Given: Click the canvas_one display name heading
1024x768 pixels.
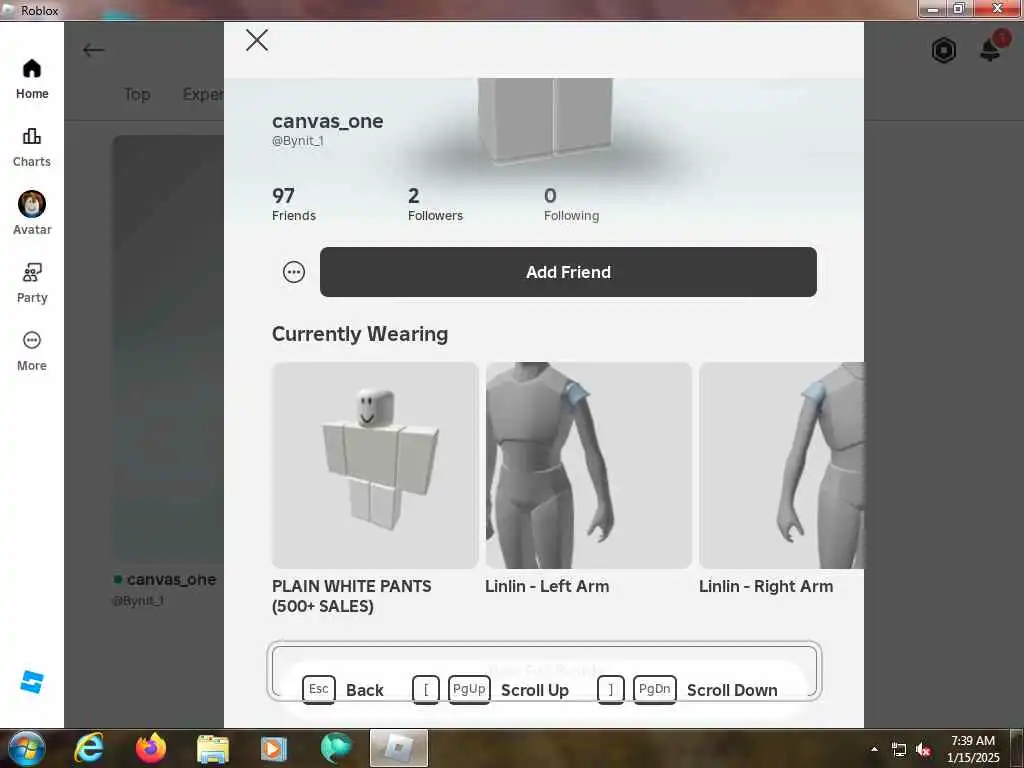Looking at the screenshot, I should [x=327, y=121].
